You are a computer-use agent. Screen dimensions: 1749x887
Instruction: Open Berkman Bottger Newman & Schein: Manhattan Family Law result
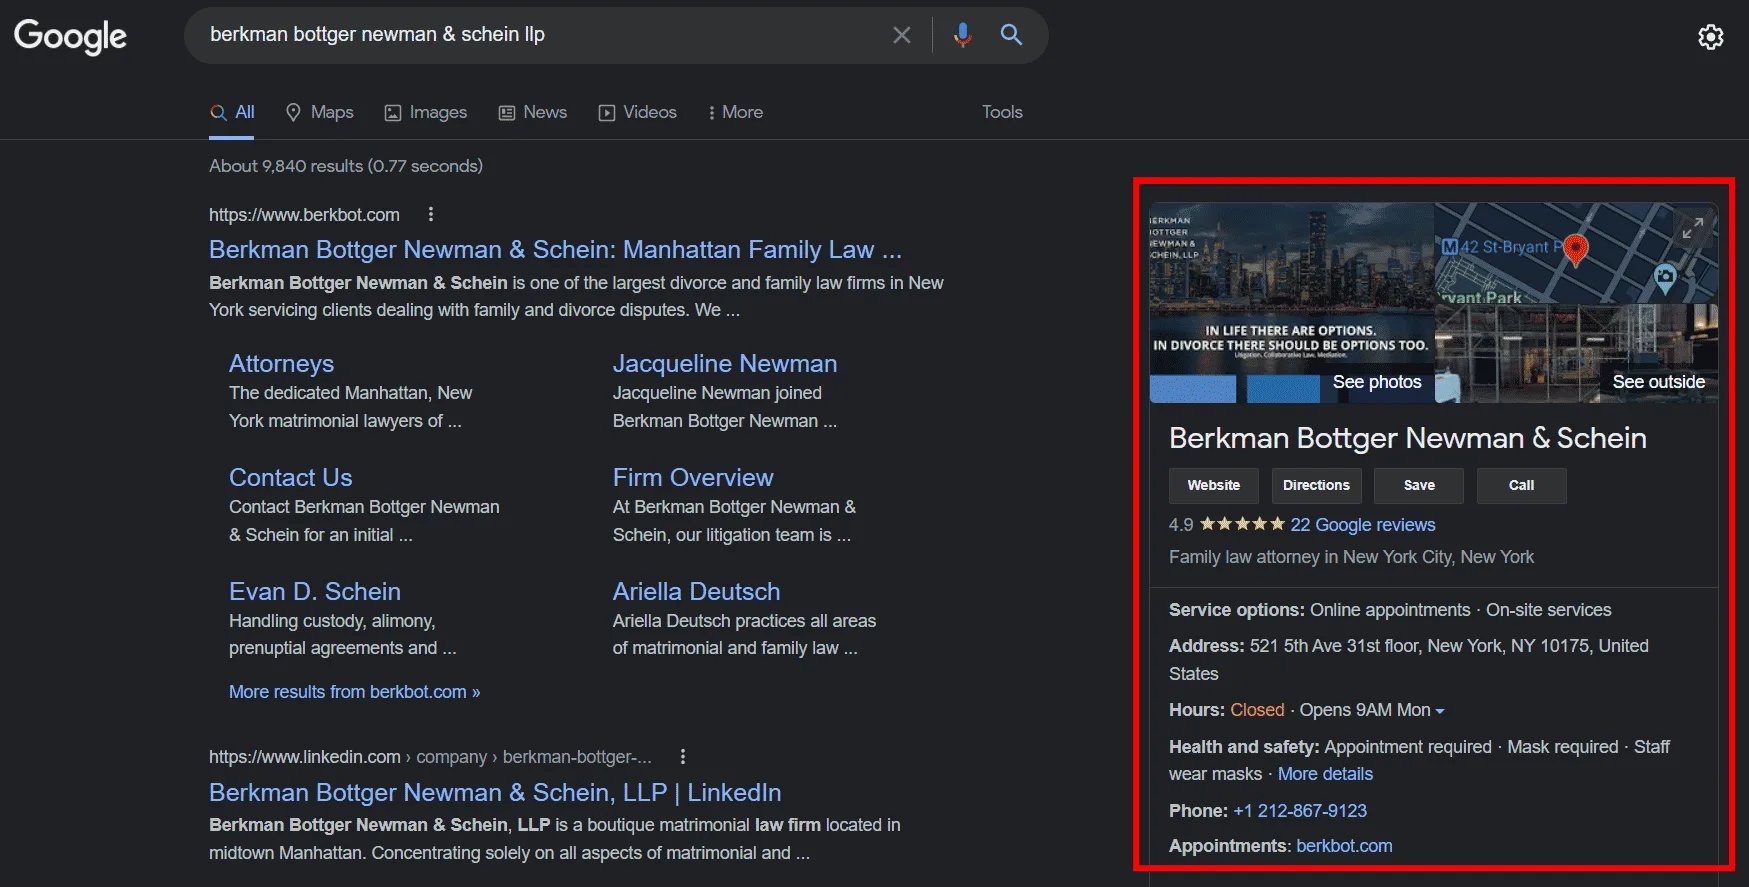(555, 249)
